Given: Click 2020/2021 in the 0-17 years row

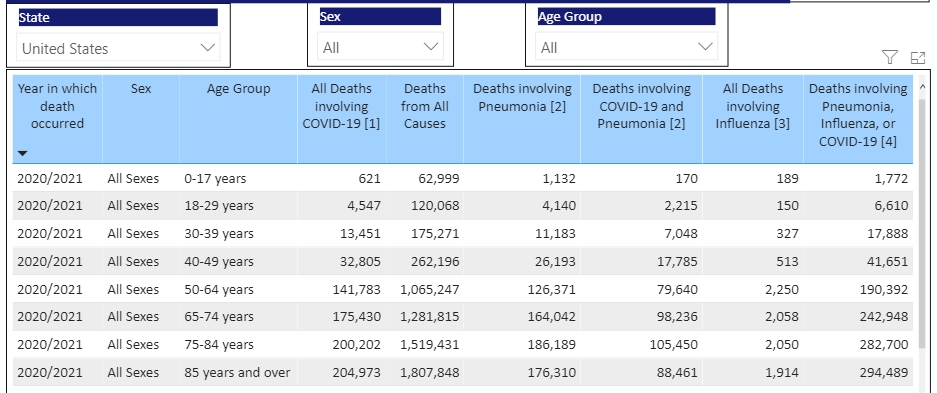Looking at the screenshot, I should [x=50, y=178].
